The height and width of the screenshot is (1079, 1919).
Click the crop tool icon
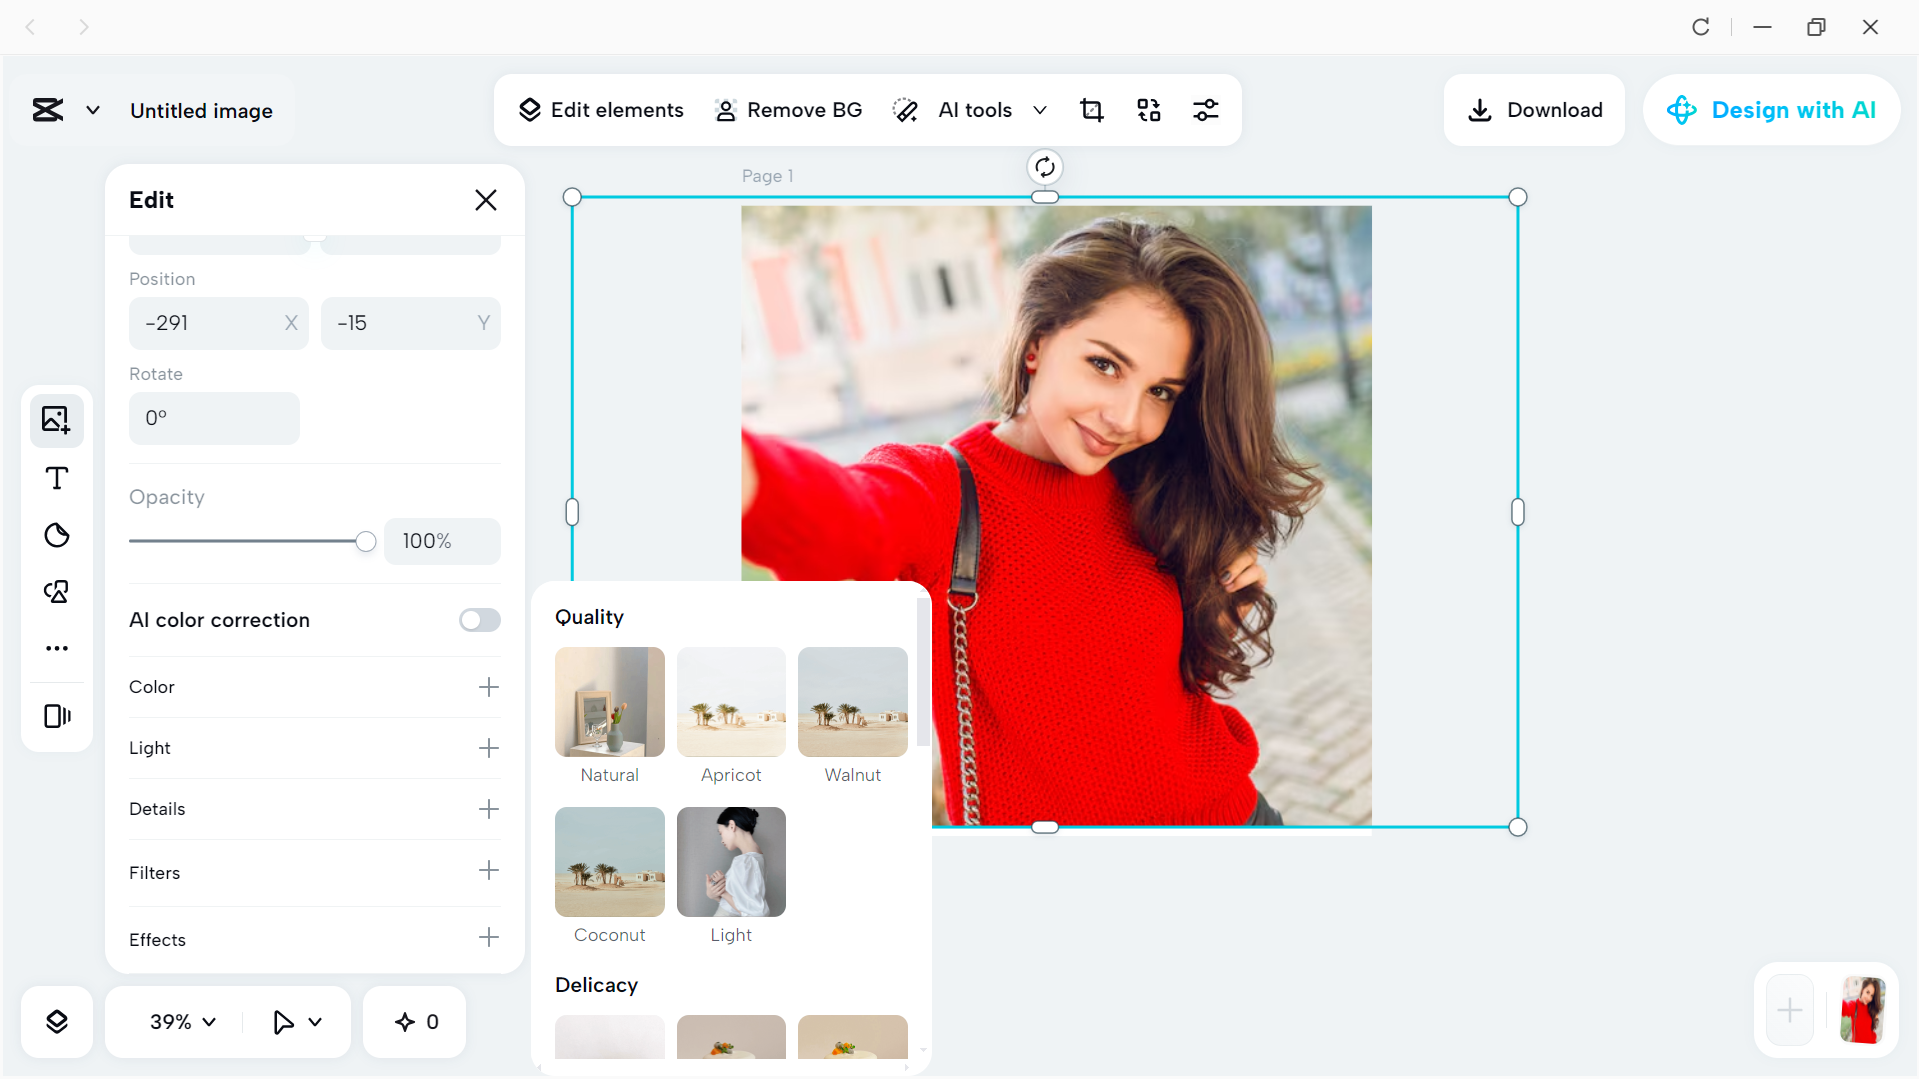[x=1092, y=110]
